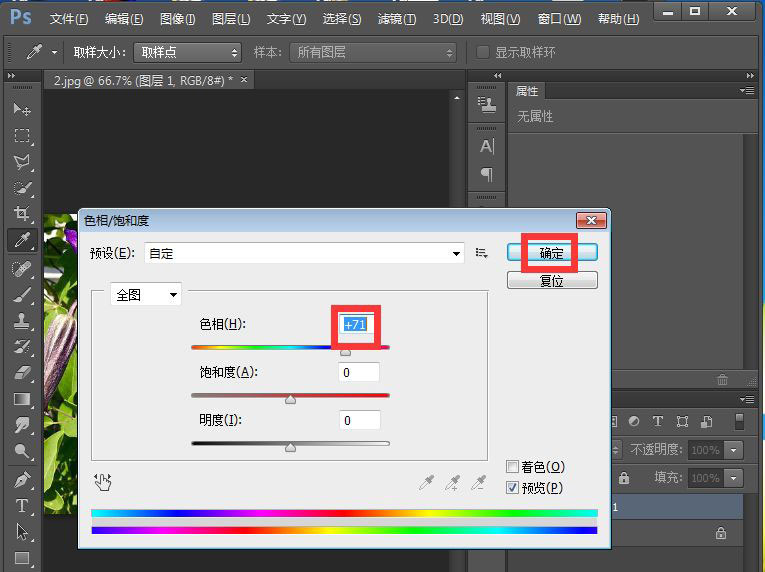The height and width of the screenshot is (572, 765).
Task: Open the 文件(F) menu
Action: coord(69,19)
